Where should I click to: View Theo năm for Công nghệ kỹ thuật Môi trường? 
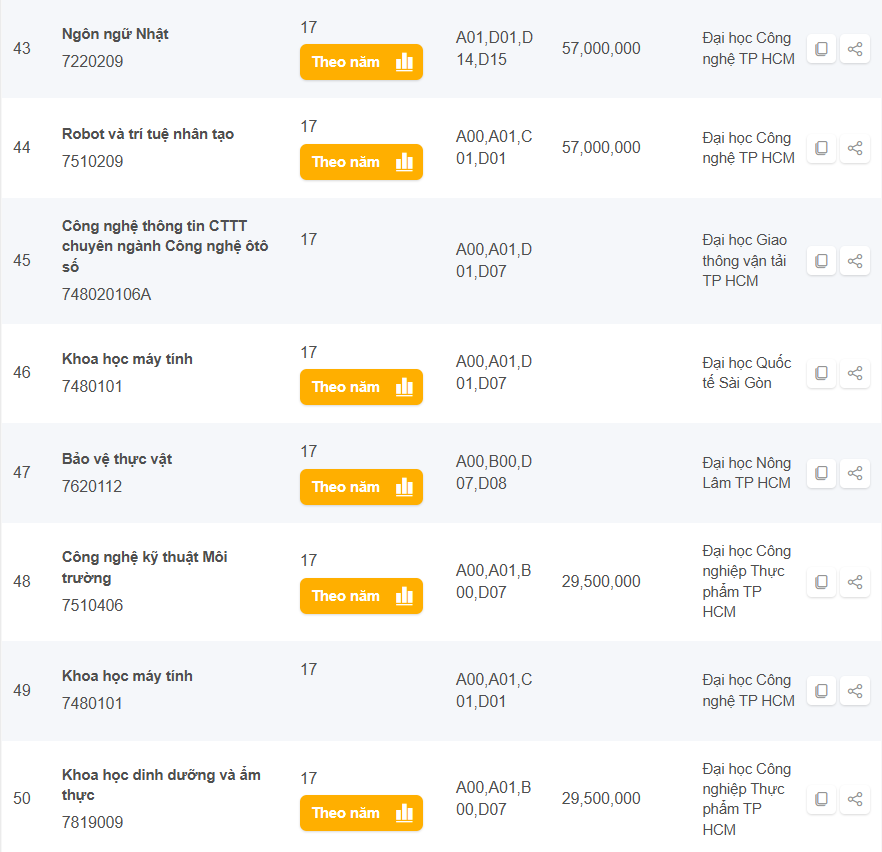pos(361,596)
